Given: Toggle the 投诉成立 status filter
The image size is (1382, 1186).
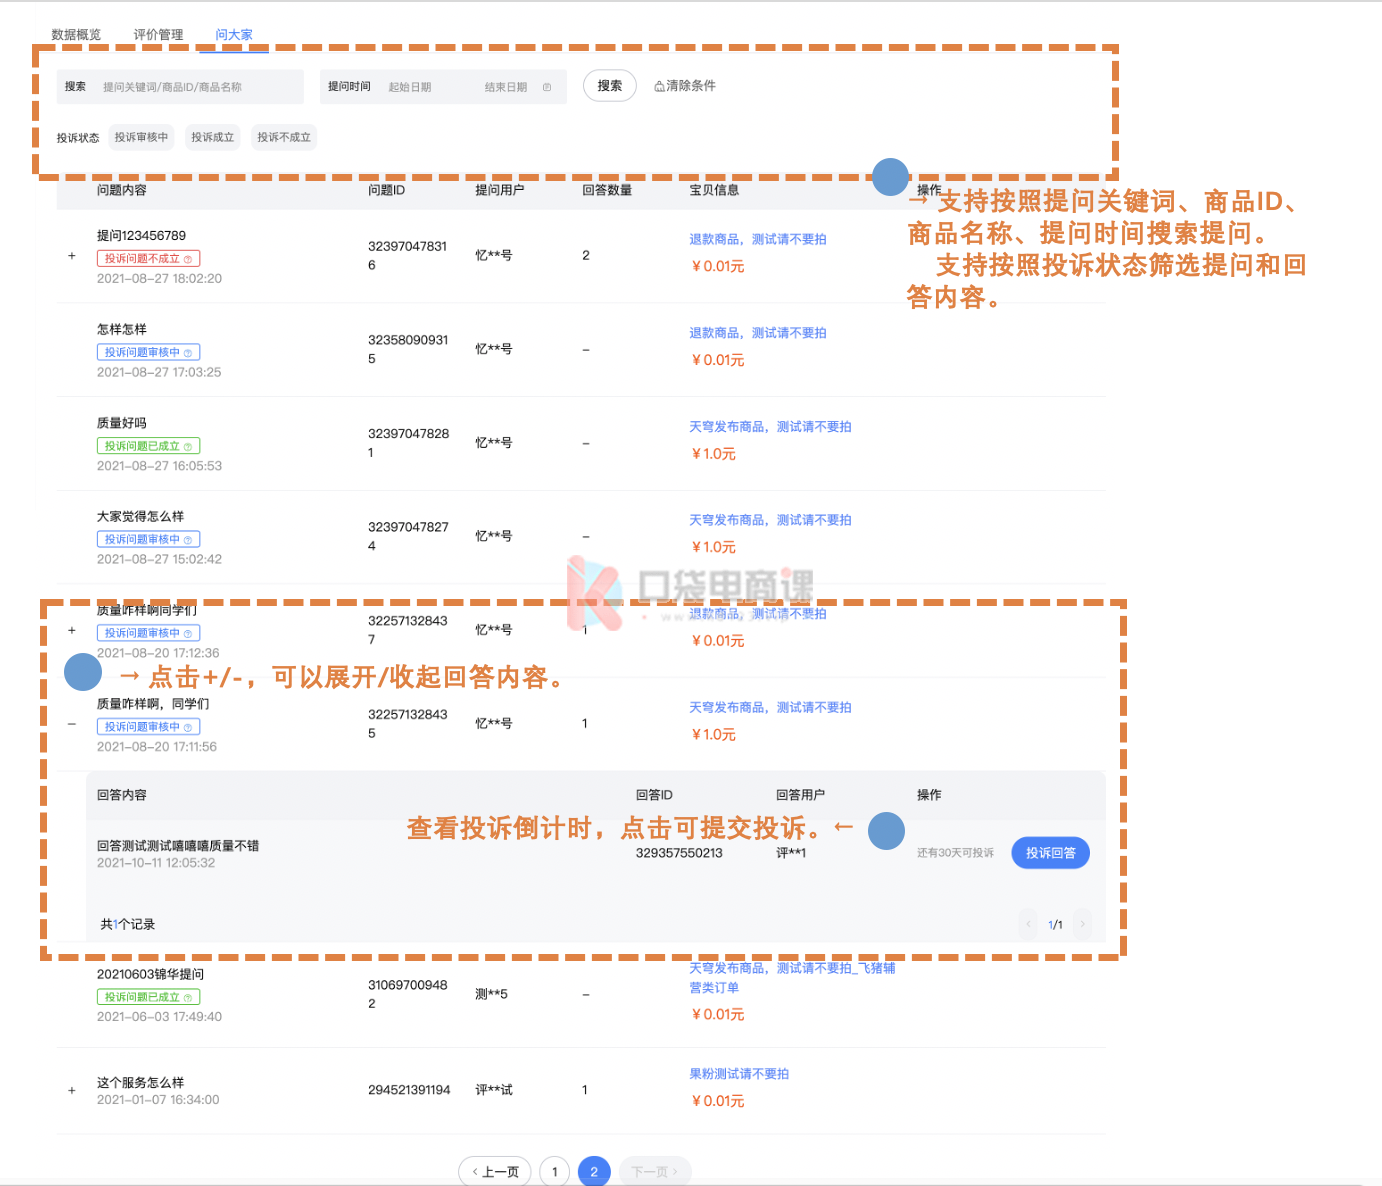Looking at the screenshot, I should coord(212,137).
